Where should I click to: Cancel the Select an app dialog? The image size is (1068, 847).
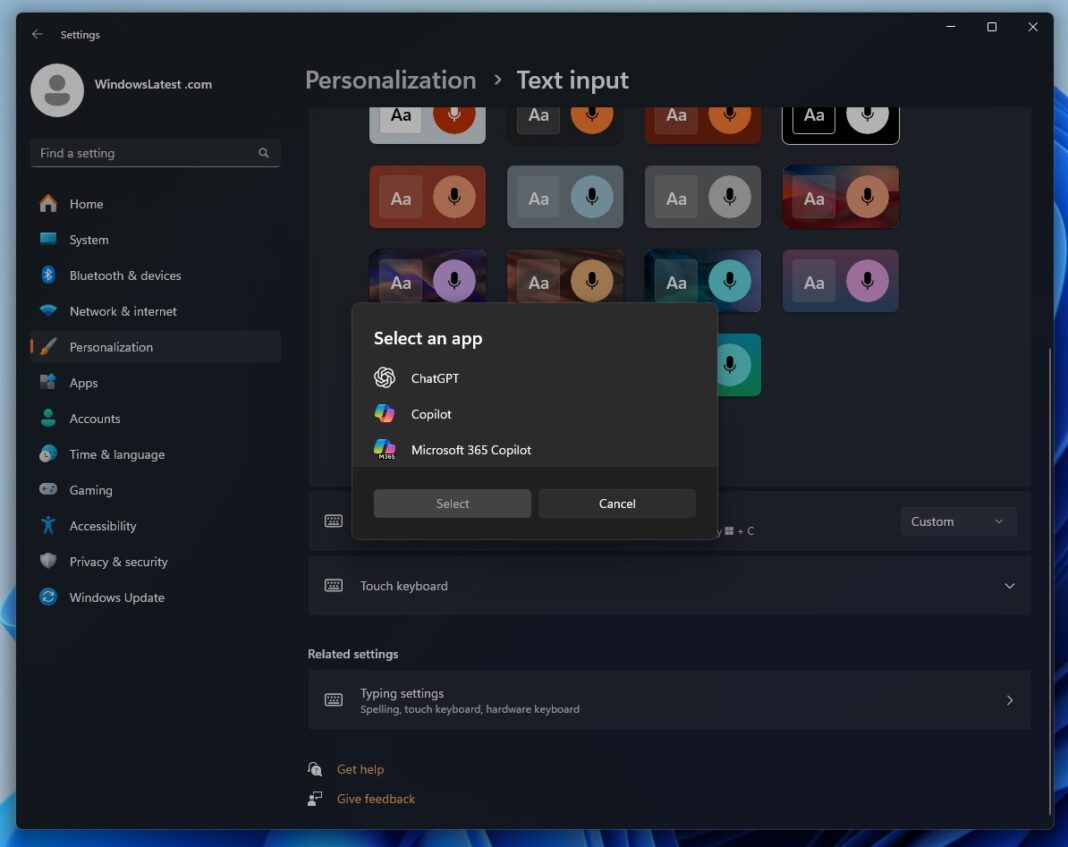tap(616, 503)
